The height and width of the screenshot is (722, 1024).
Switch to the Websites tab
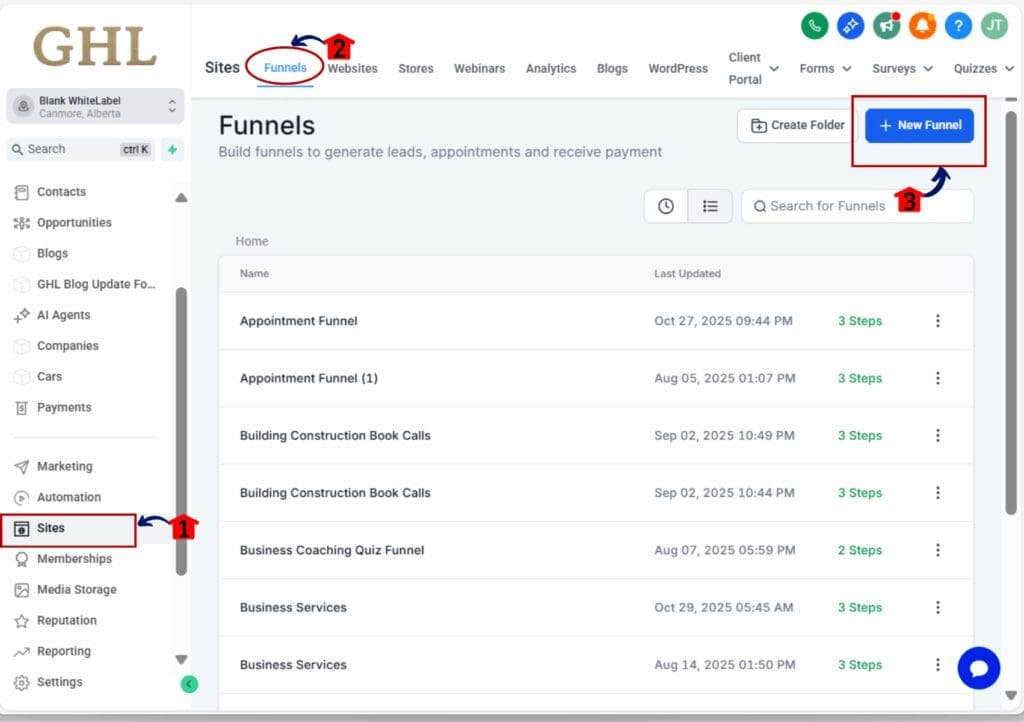coord(352,68)
